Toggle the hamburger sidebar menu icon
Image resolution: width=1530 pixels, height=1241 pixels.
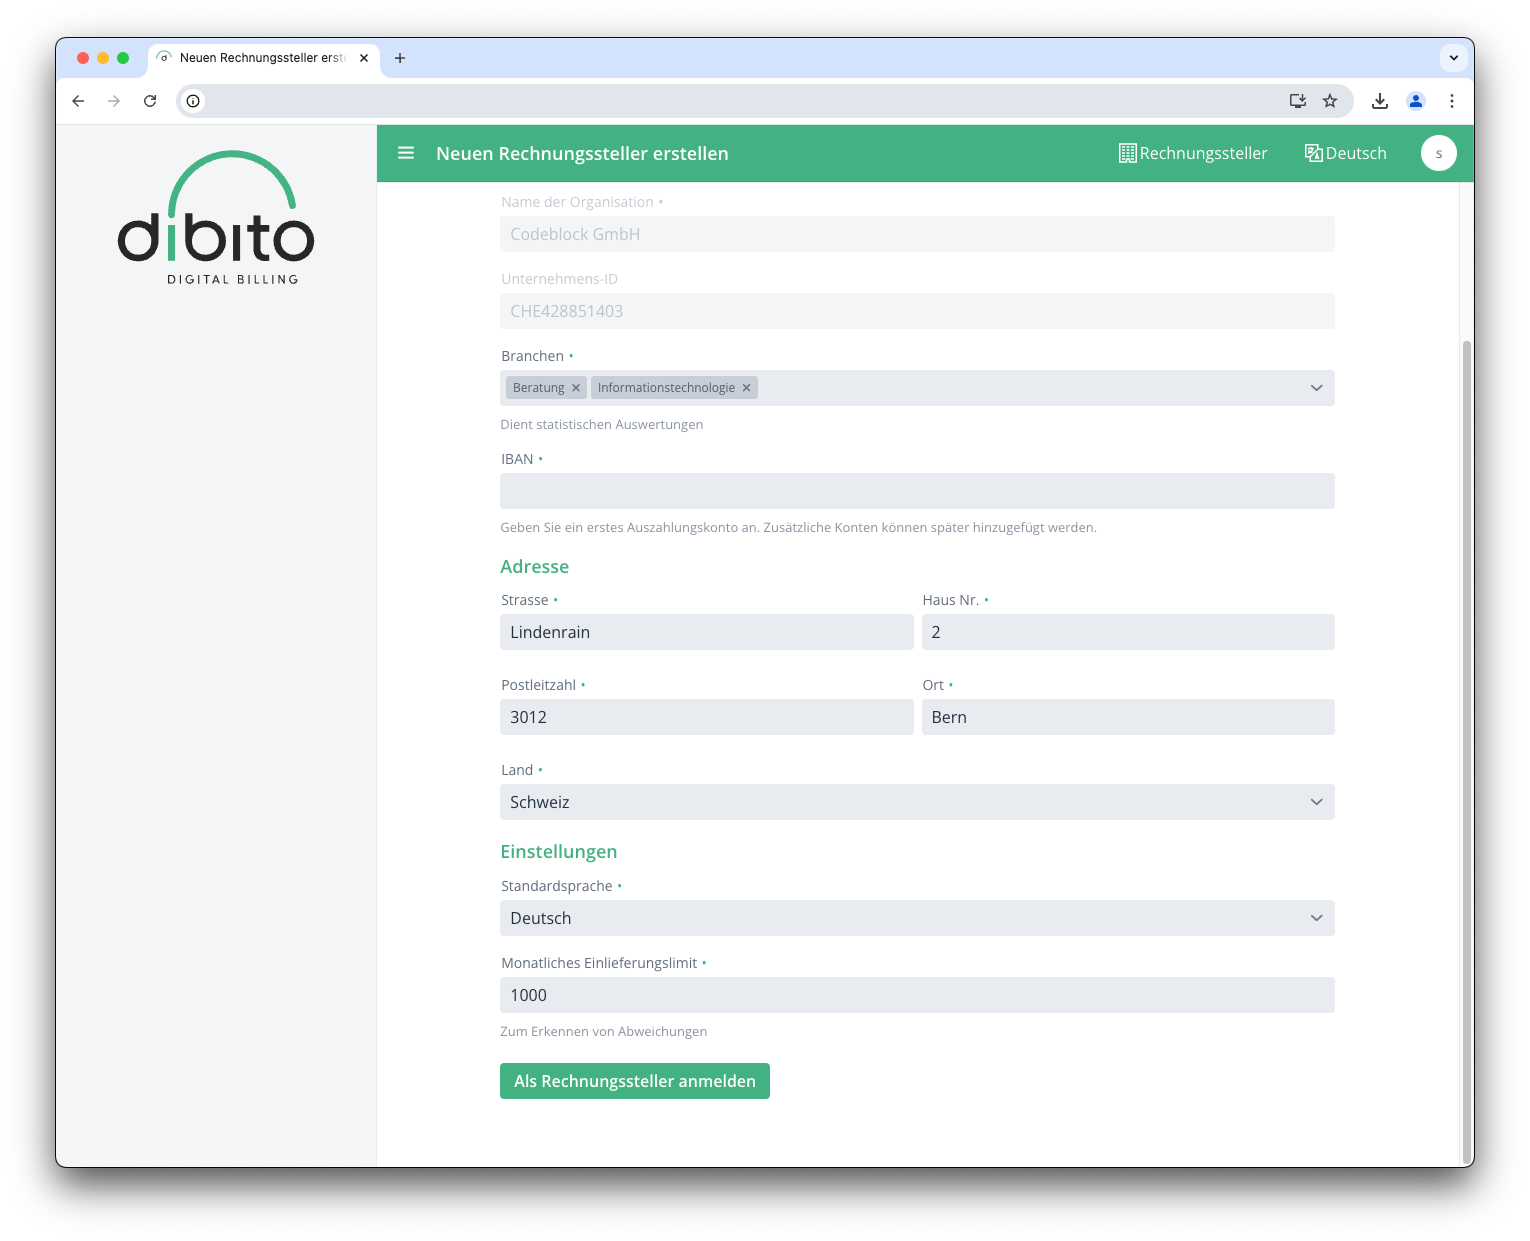[406, 153]
